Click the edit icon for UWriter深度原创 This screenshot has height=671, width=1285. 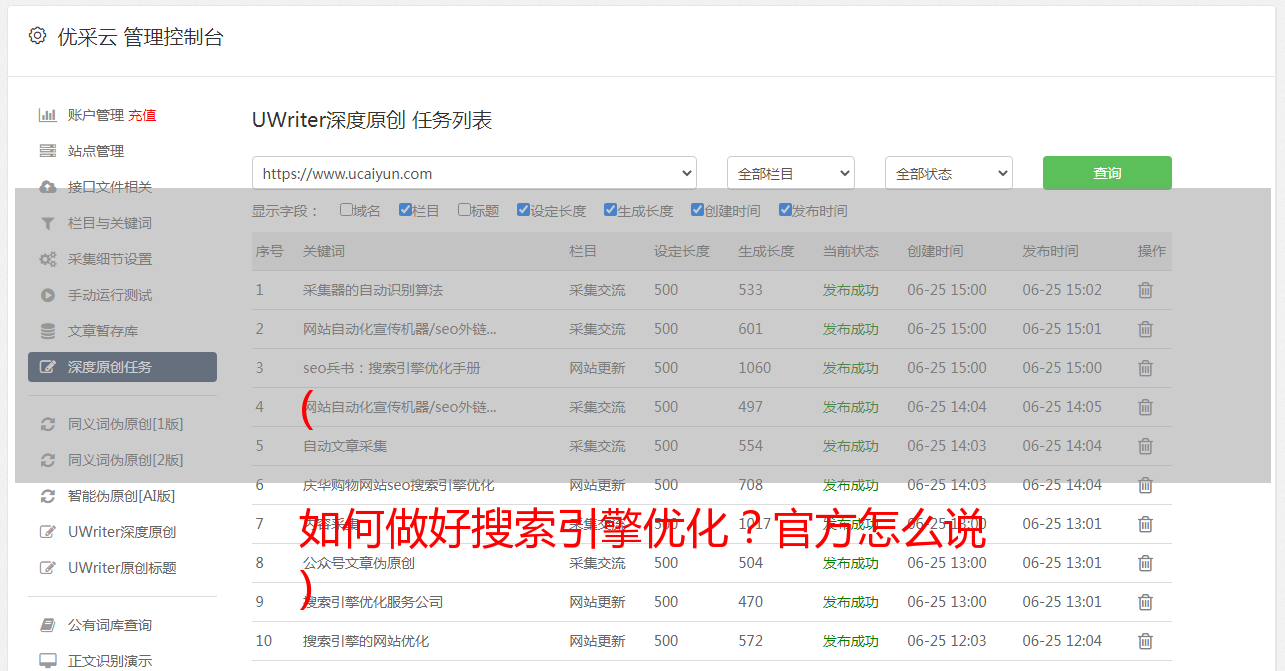click(x=47, y=532)
